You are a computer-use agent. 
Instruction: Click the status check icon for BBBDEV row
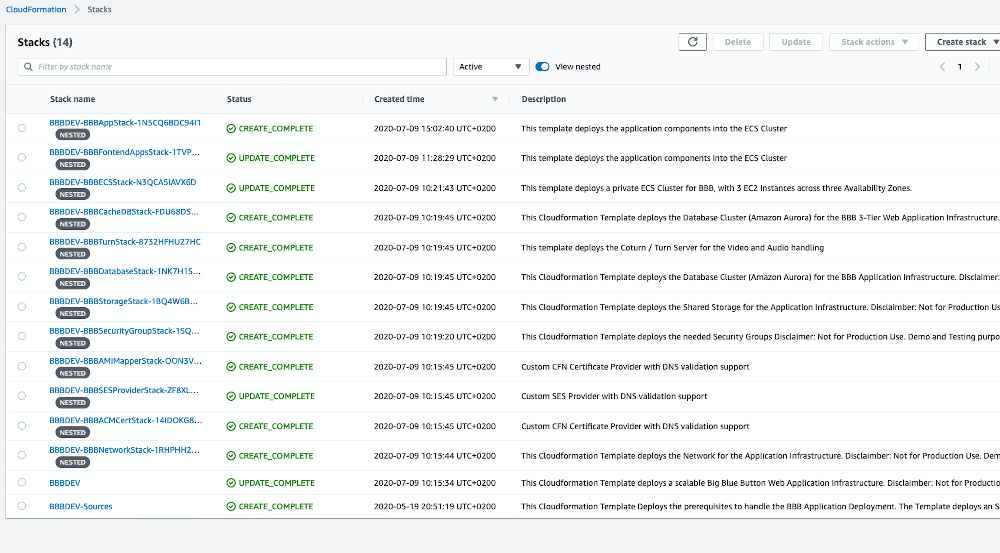(x=231, y=483)
